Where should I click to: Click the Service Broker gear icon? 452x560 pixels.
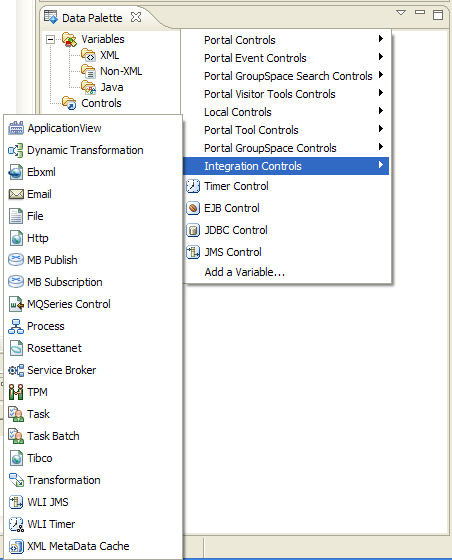point(16,370)
